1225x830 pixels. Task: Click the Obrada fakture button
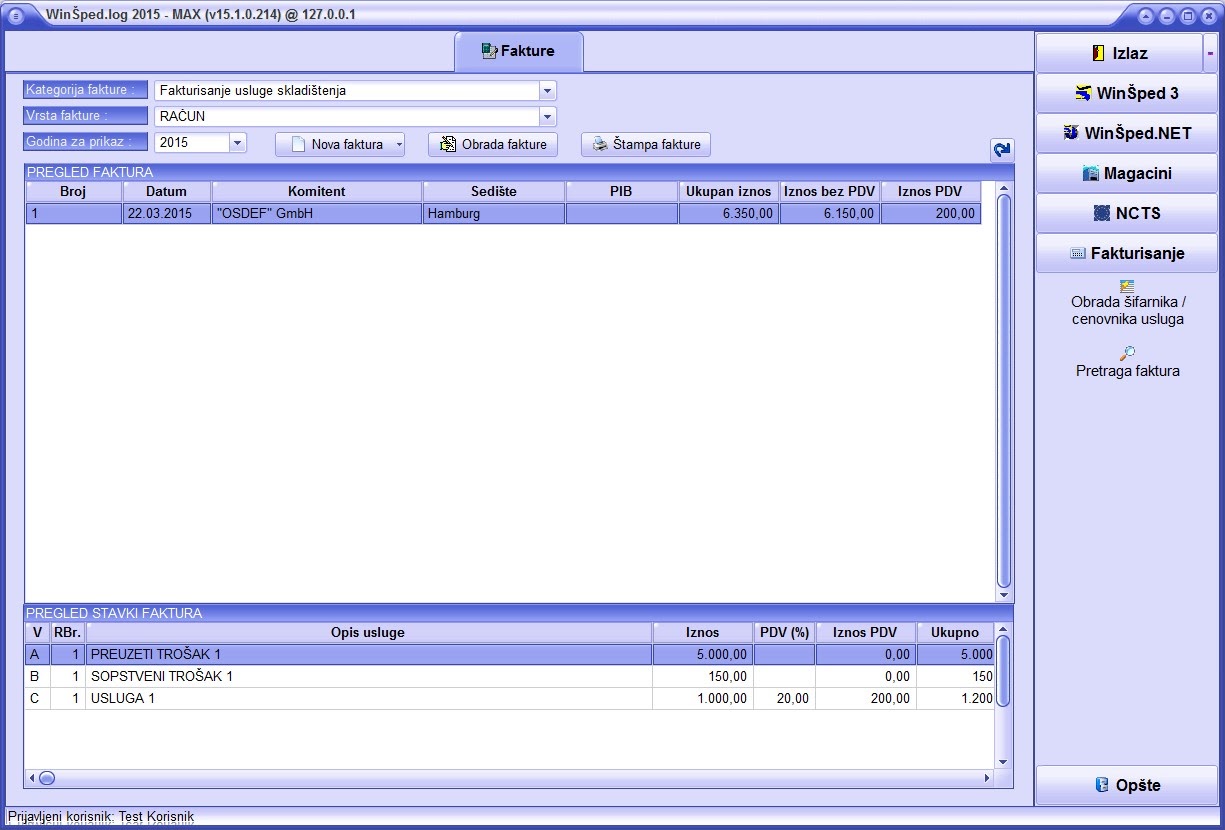tap(493, 144)
